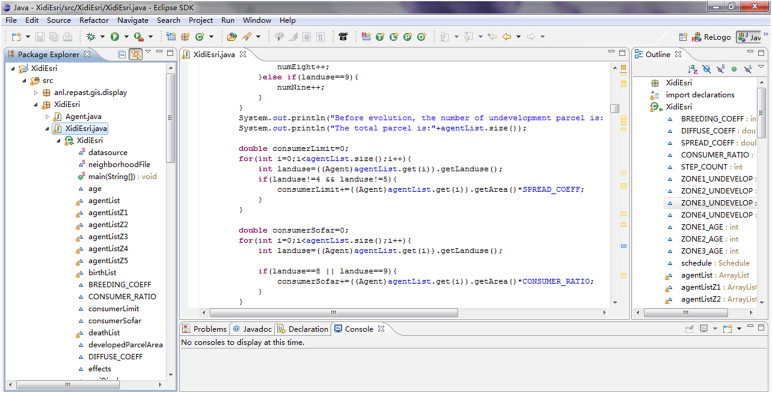The image size is (772, 393).
Task: Switch to the Javadoc tab
Action: pyautogui.click(x=252, y=329)
